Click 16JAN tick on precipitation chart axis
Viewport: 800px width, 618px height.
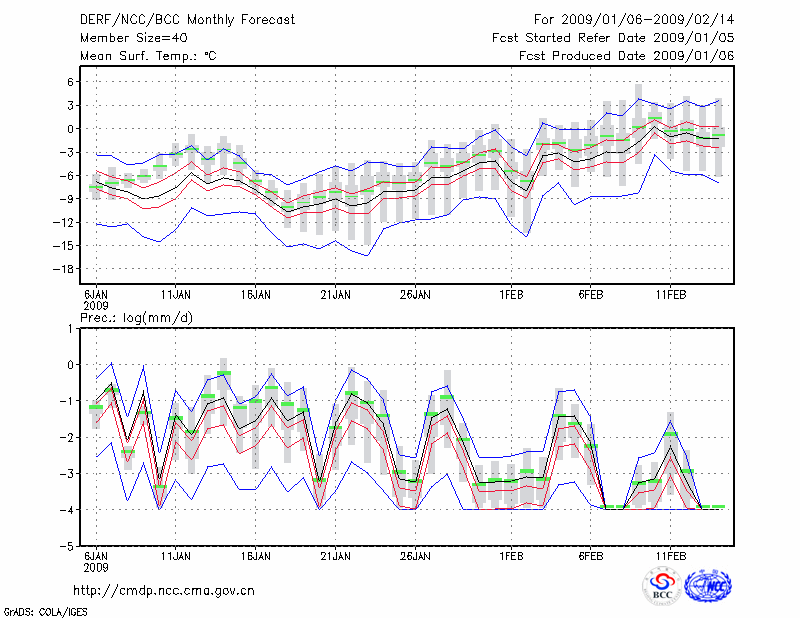tap(256, 554)
